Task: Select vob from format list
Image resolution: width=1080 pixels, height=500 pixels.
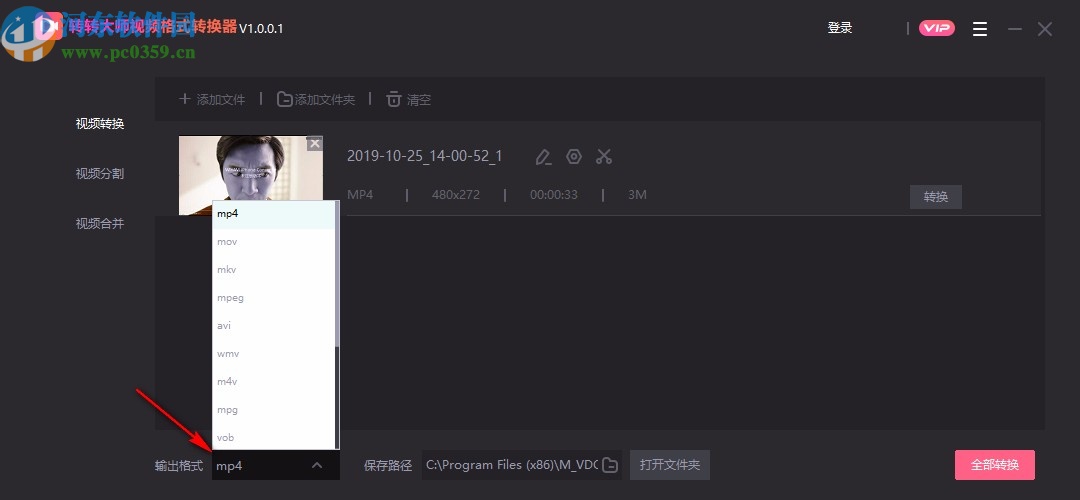Action: 273,437
